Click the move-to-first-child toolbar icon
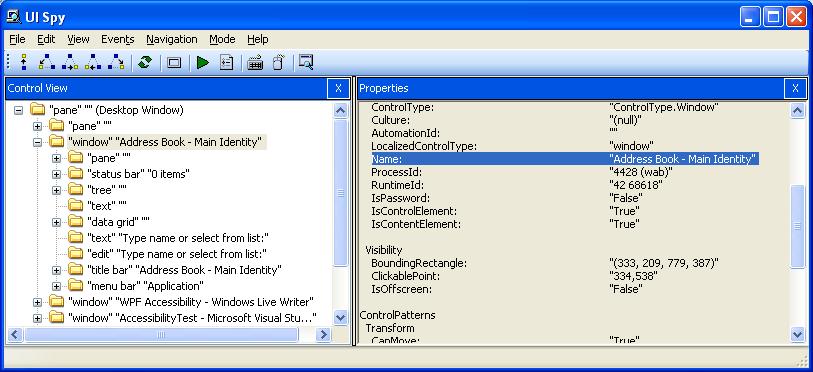Viewport: 813px width, 372px height. (47, 63)
